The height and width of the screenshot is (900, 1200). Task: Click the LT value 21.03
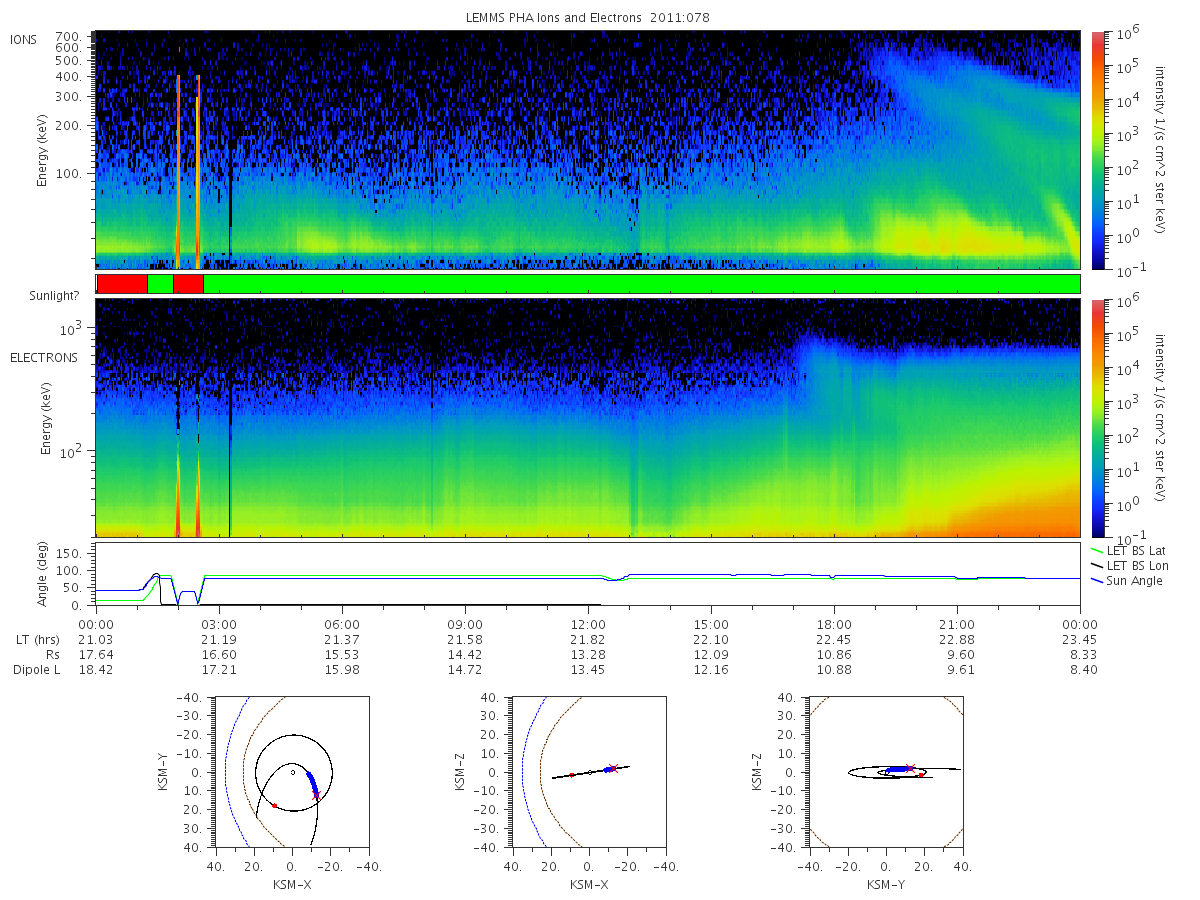(x=96, y=639)
